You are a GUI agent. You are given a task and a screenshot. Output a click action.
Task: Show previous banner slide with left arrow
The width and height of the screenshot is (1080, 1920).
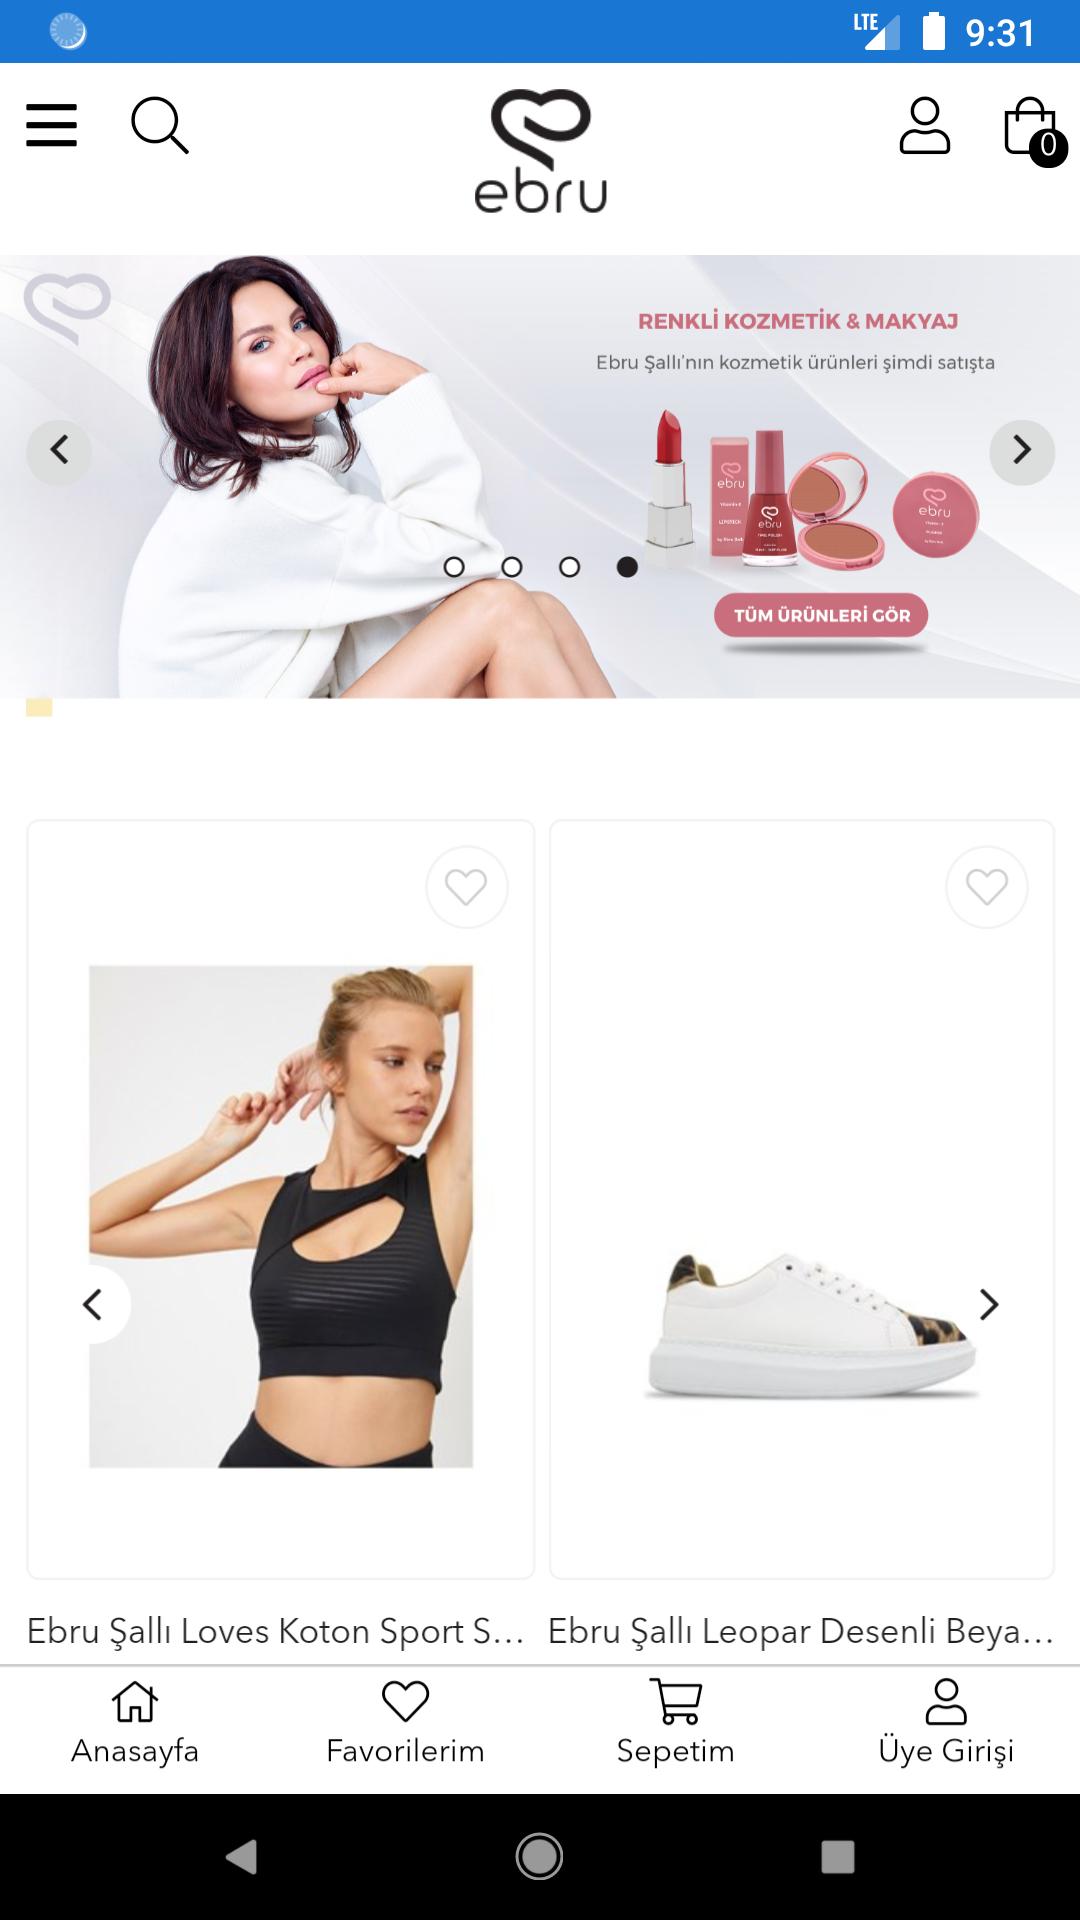pyautogui.click(x=59, y=451)
